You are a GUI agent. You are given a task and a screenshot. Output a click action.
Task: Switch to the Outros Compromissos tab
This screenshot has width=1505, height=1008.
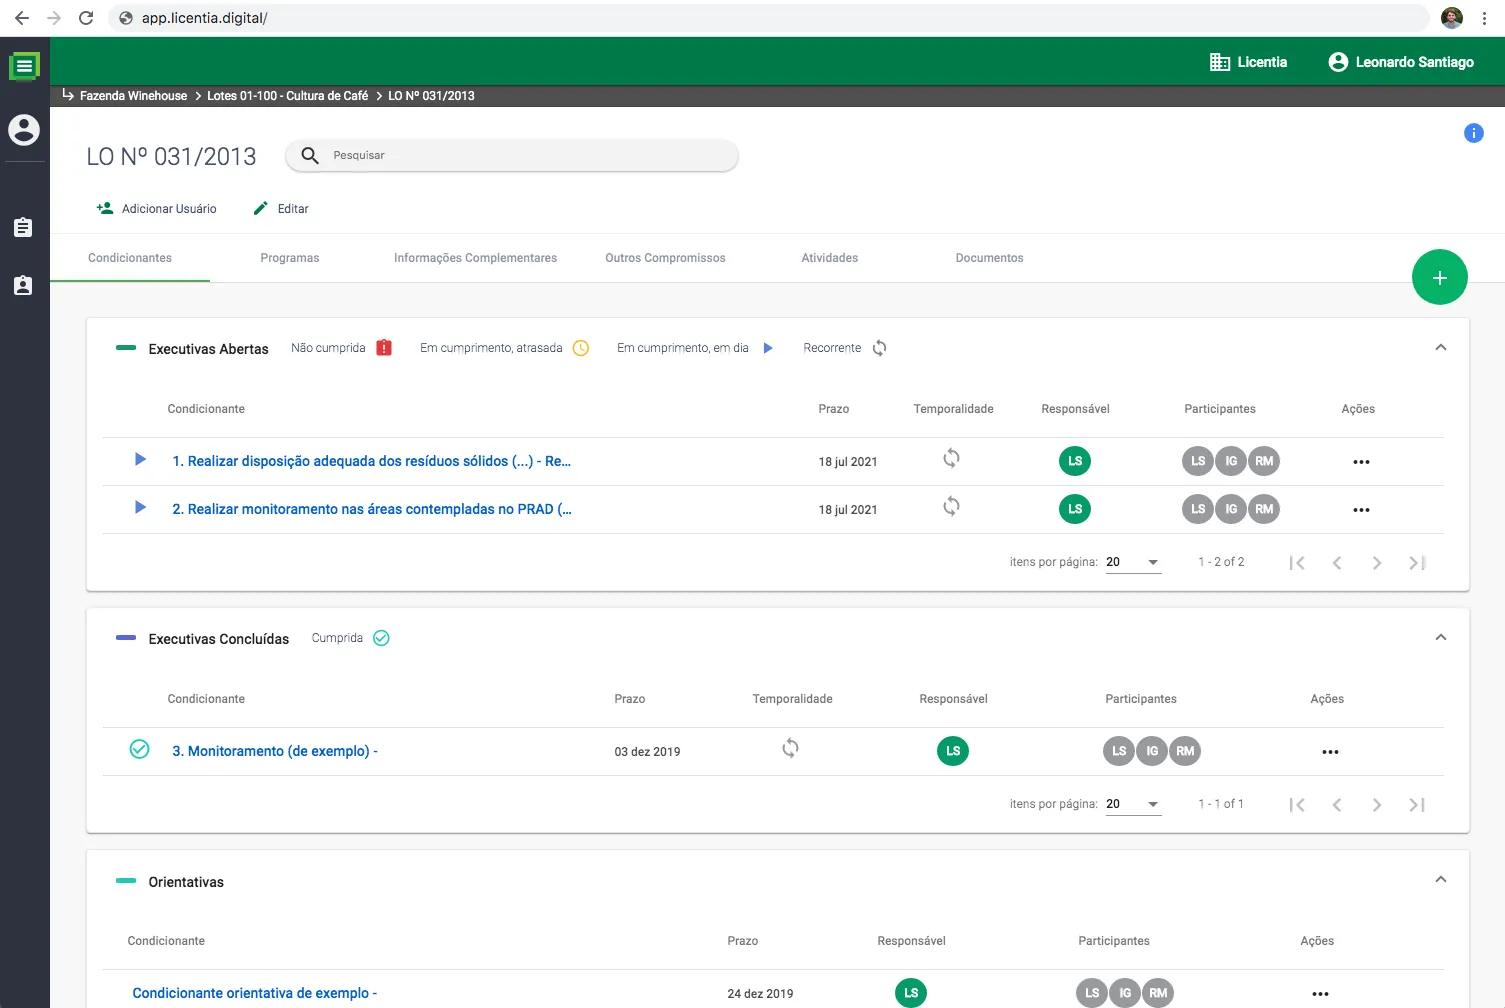665,258
